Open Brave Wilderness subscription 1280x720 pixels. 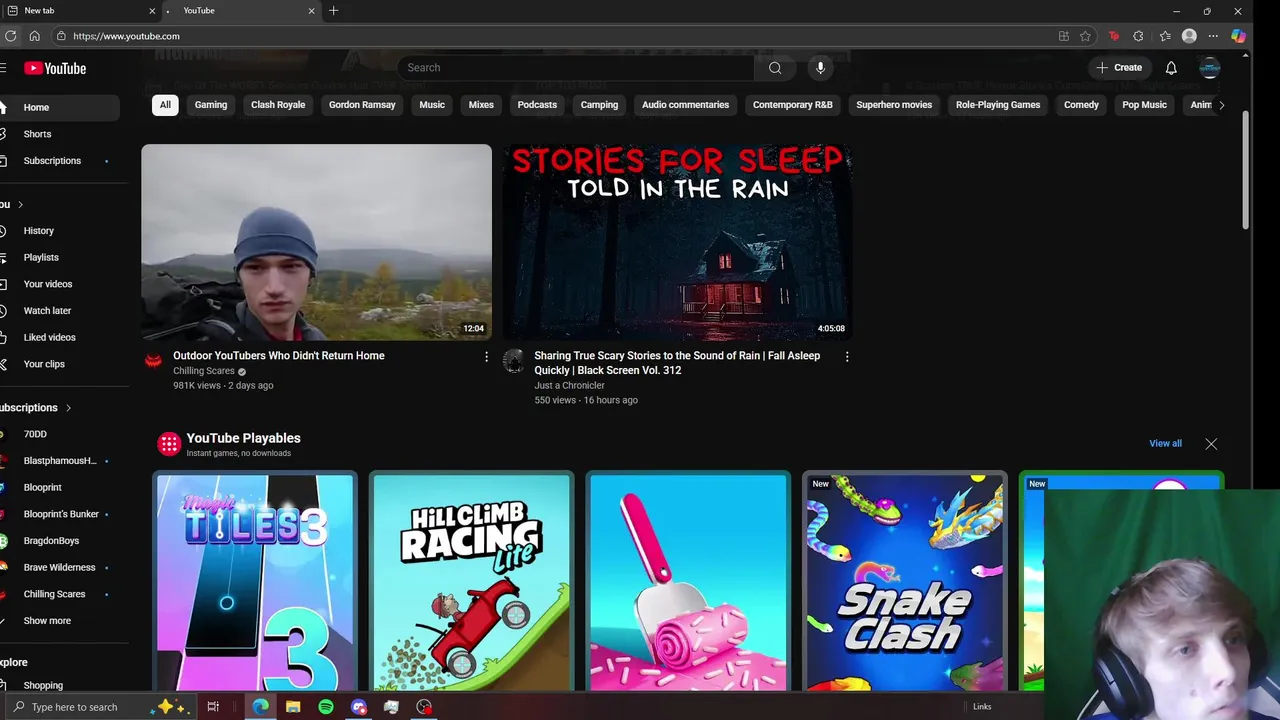coord(59,568)
